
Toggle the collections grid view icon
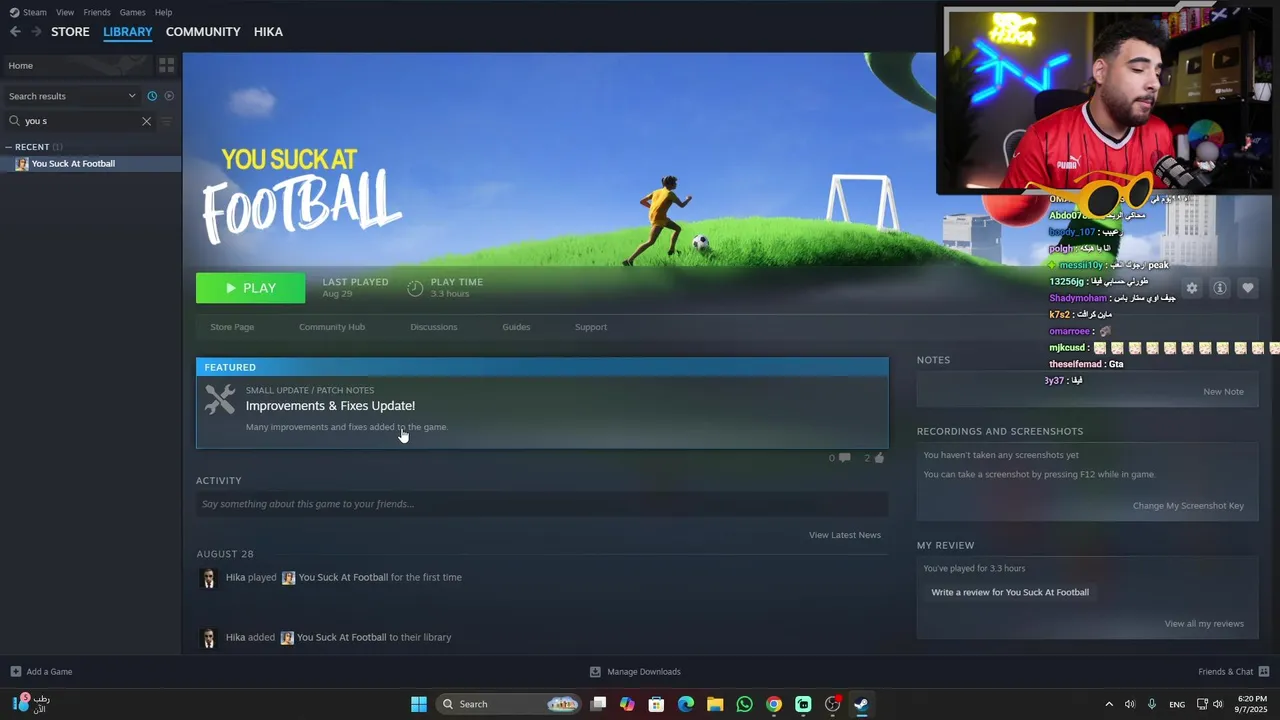pyautogui.click(x=167, y=65)
